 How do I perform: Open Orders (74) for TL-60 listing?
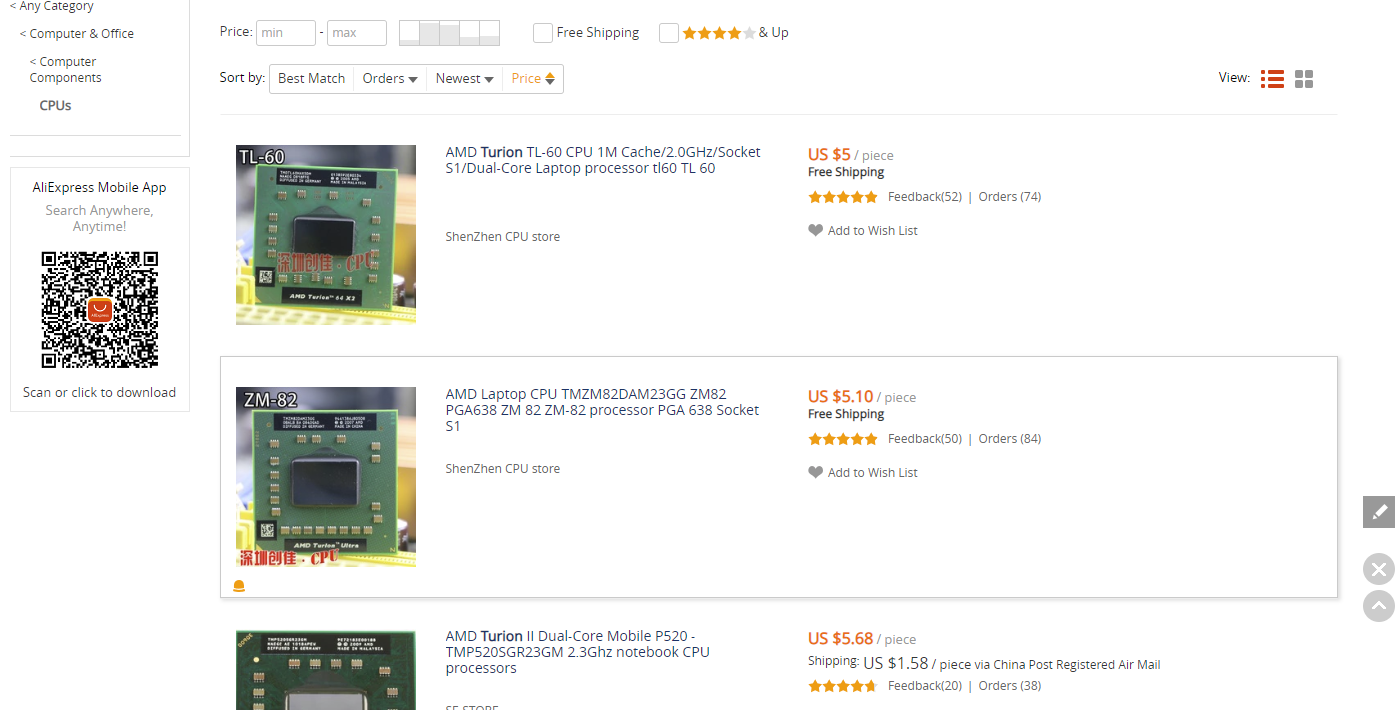coord(1010,197)
